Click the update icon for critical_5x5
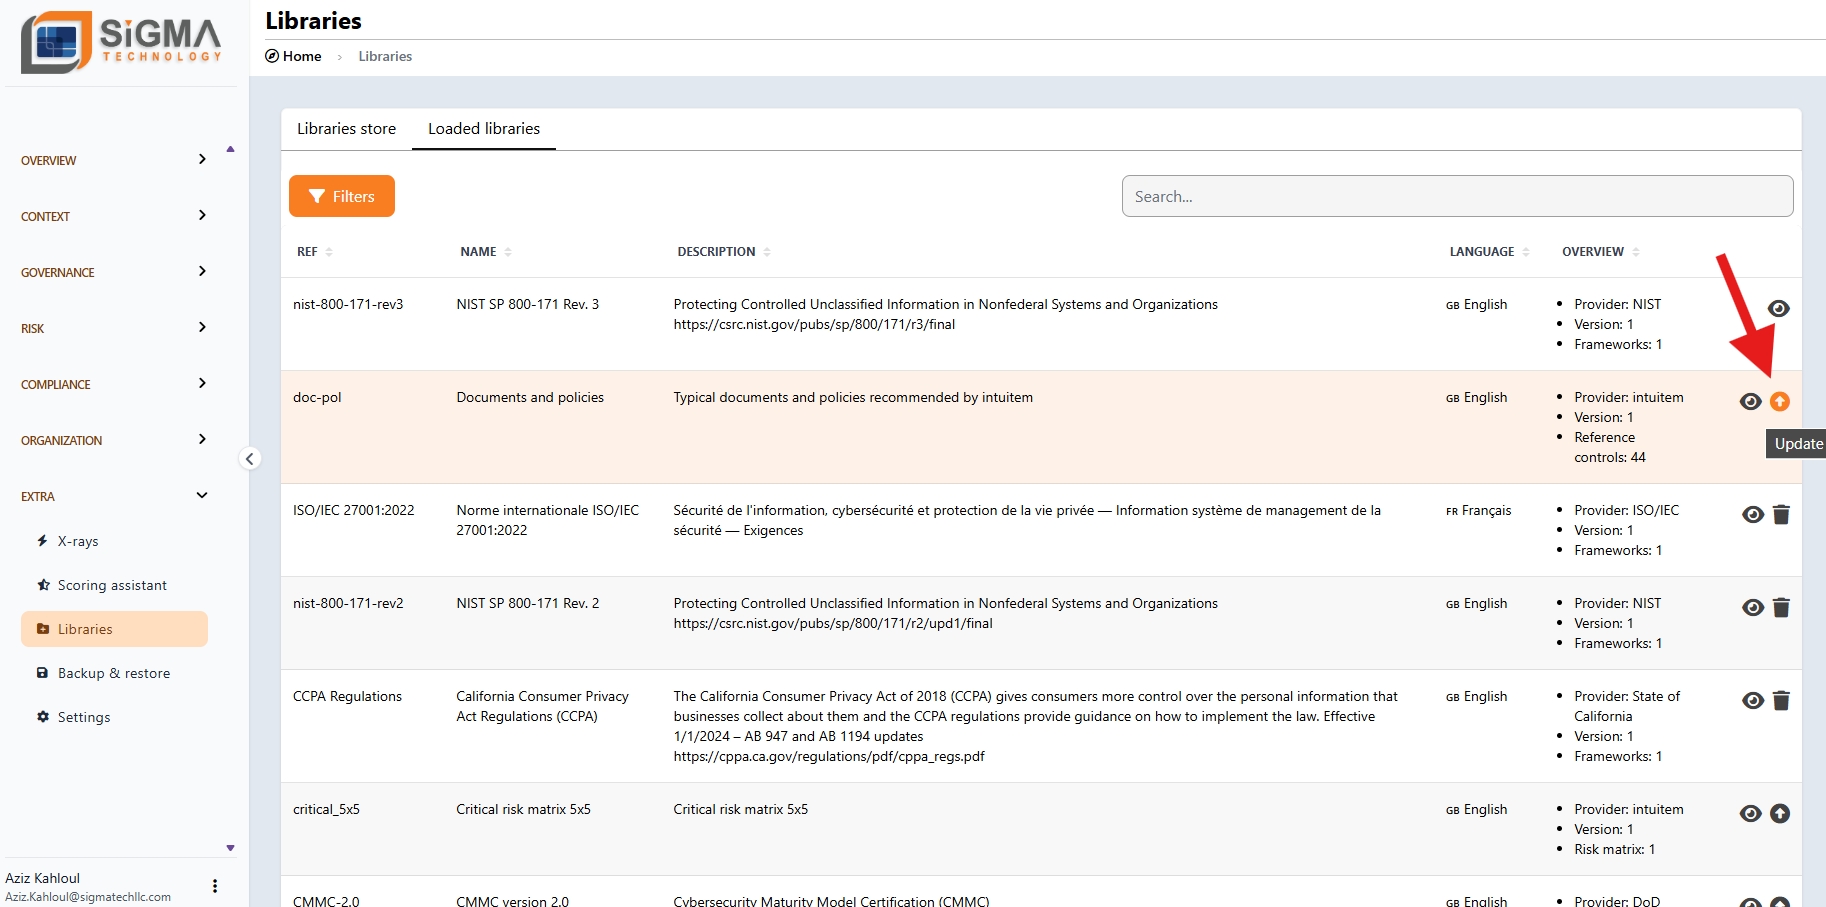1826x907 pixels. point(1779,814)
